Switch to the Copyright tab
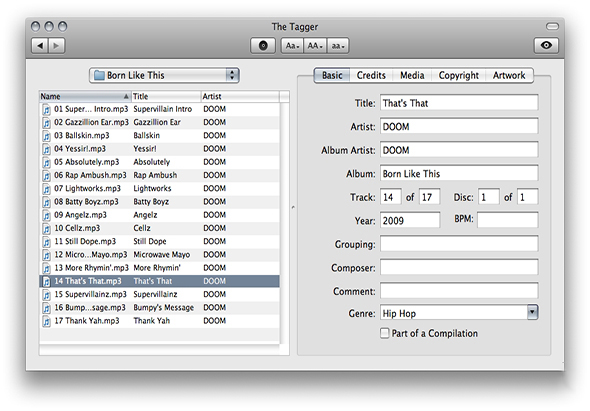This screenshot has height=411, width=590. click(459, 75)
